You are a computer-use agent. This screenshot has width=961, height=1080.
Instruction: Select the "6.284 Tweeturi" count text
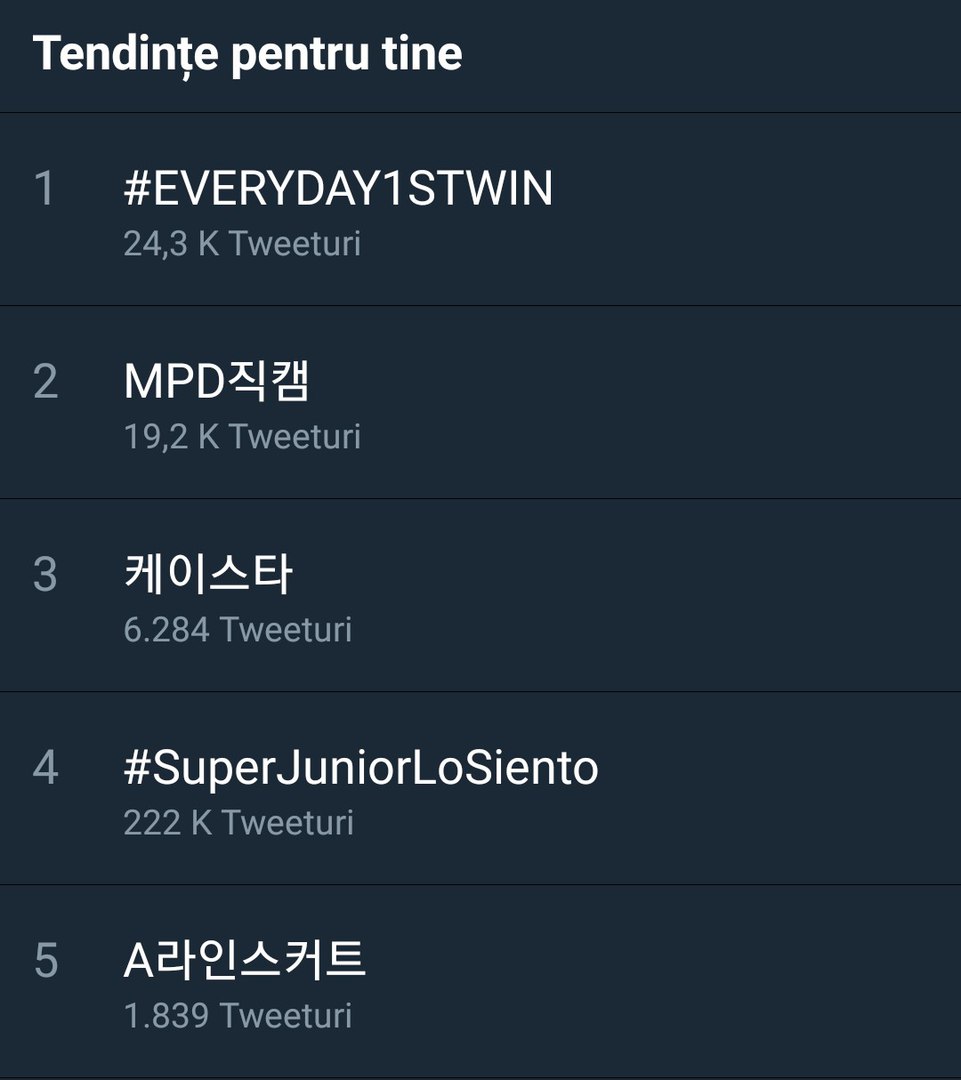238,630
